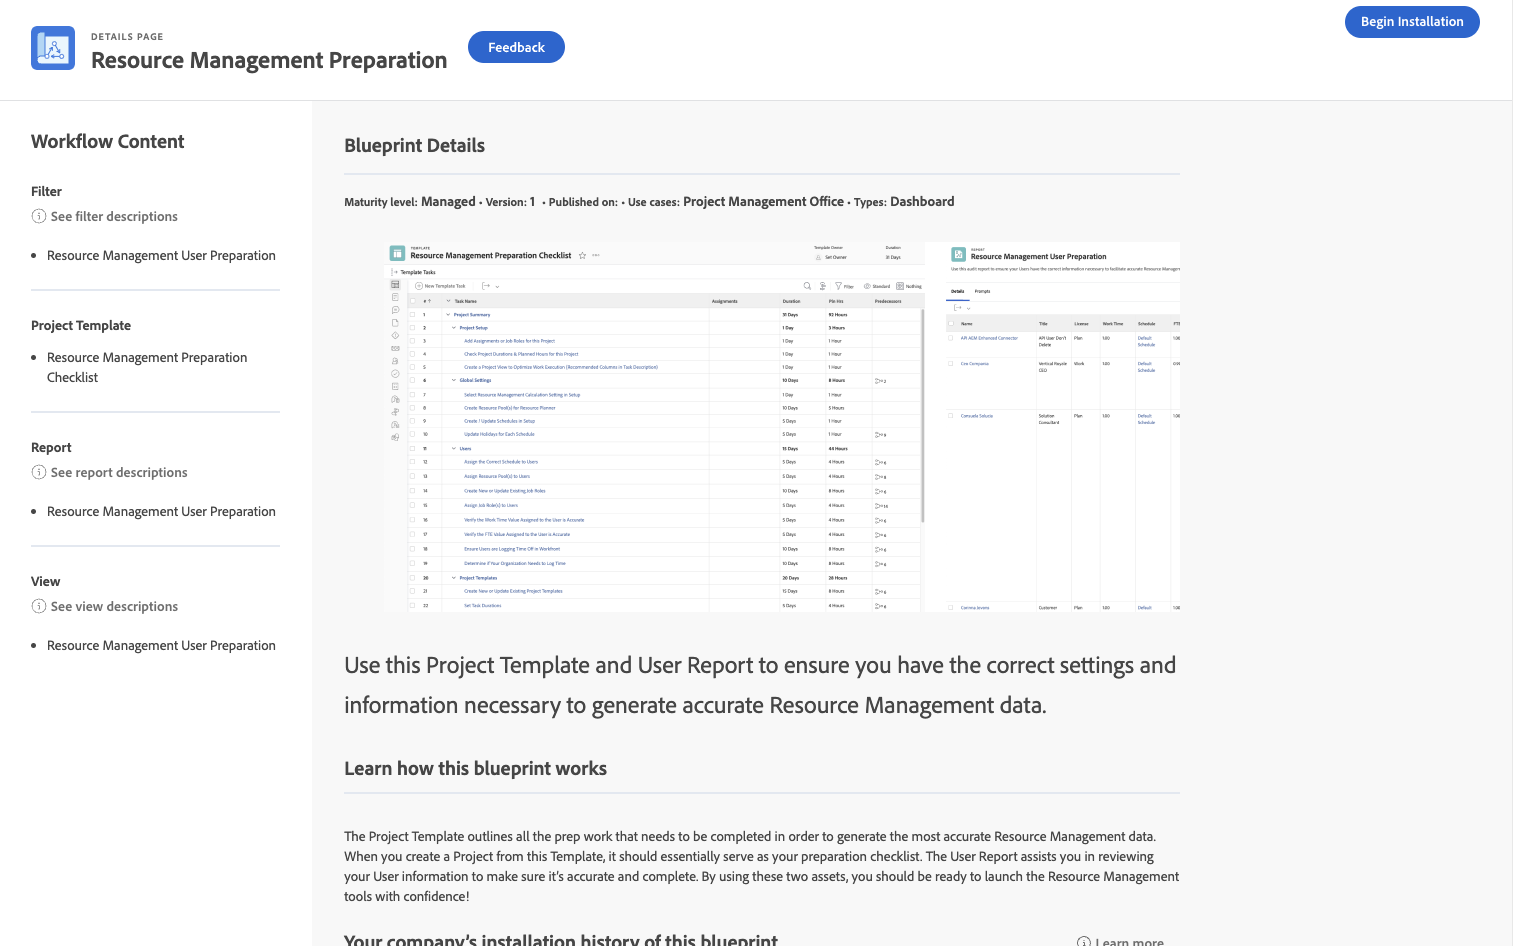Click the search magnifying glass in the template toolbar

tap(807, 286)
